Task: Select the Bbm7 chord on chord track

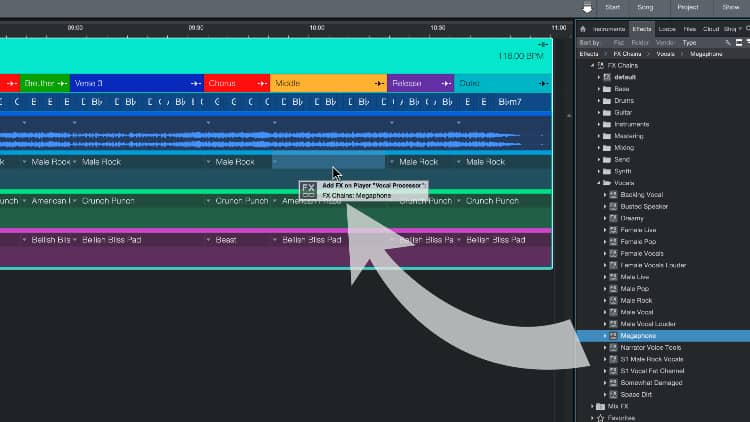Action: (509, 102)
